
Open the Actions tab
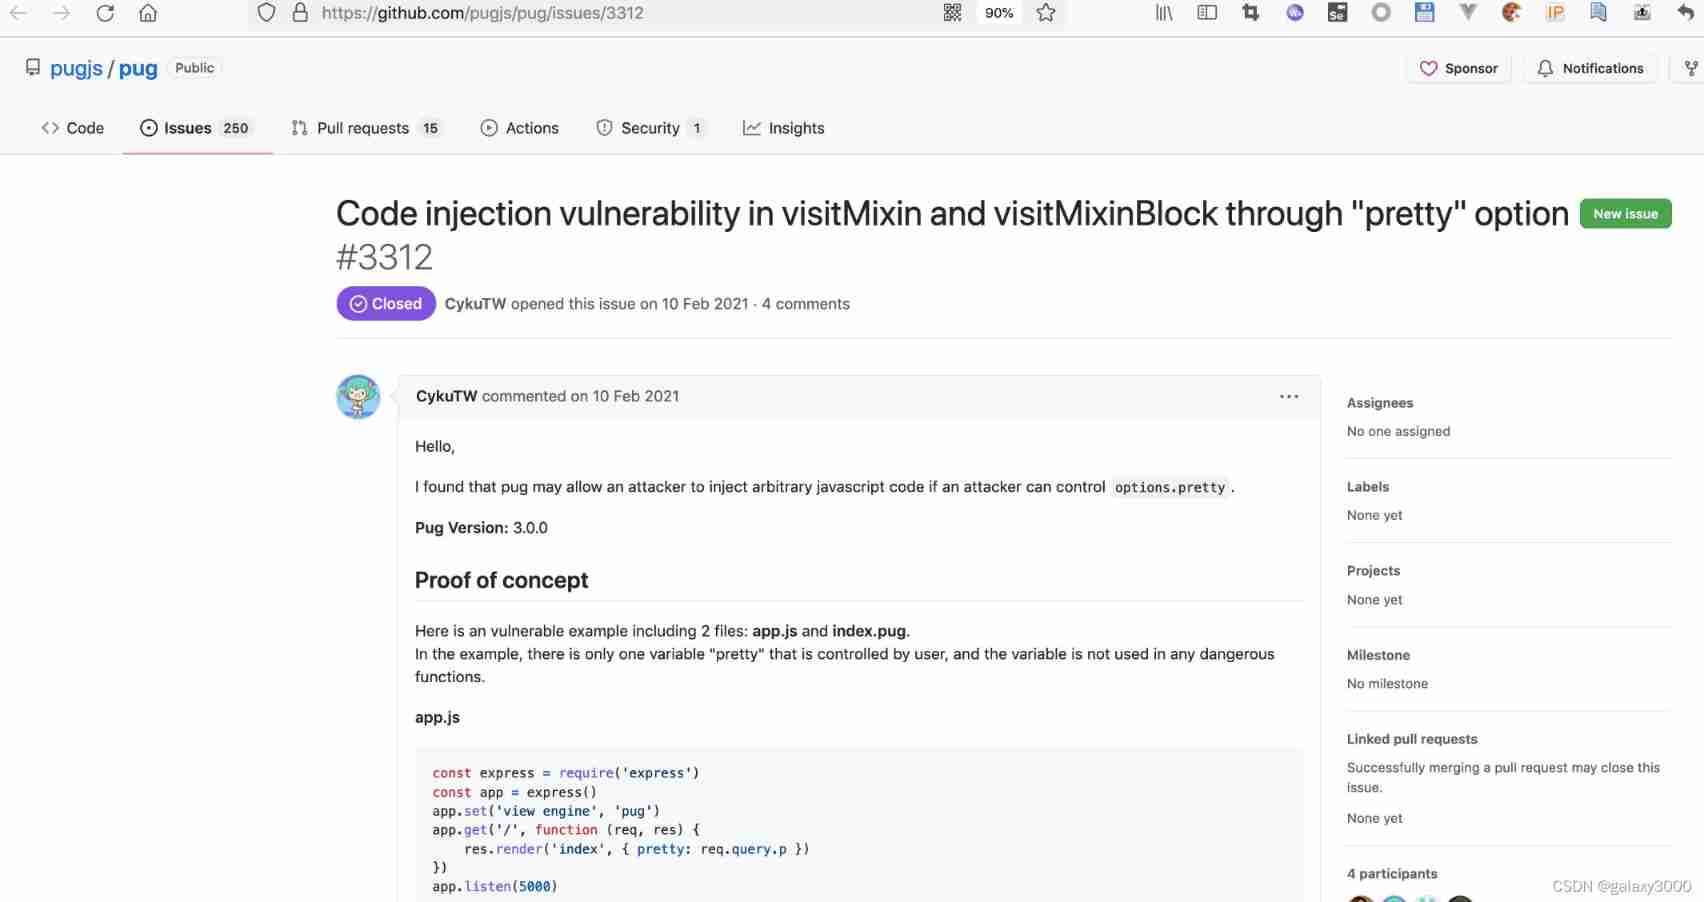pyautogui.click(x=520, y=128)
